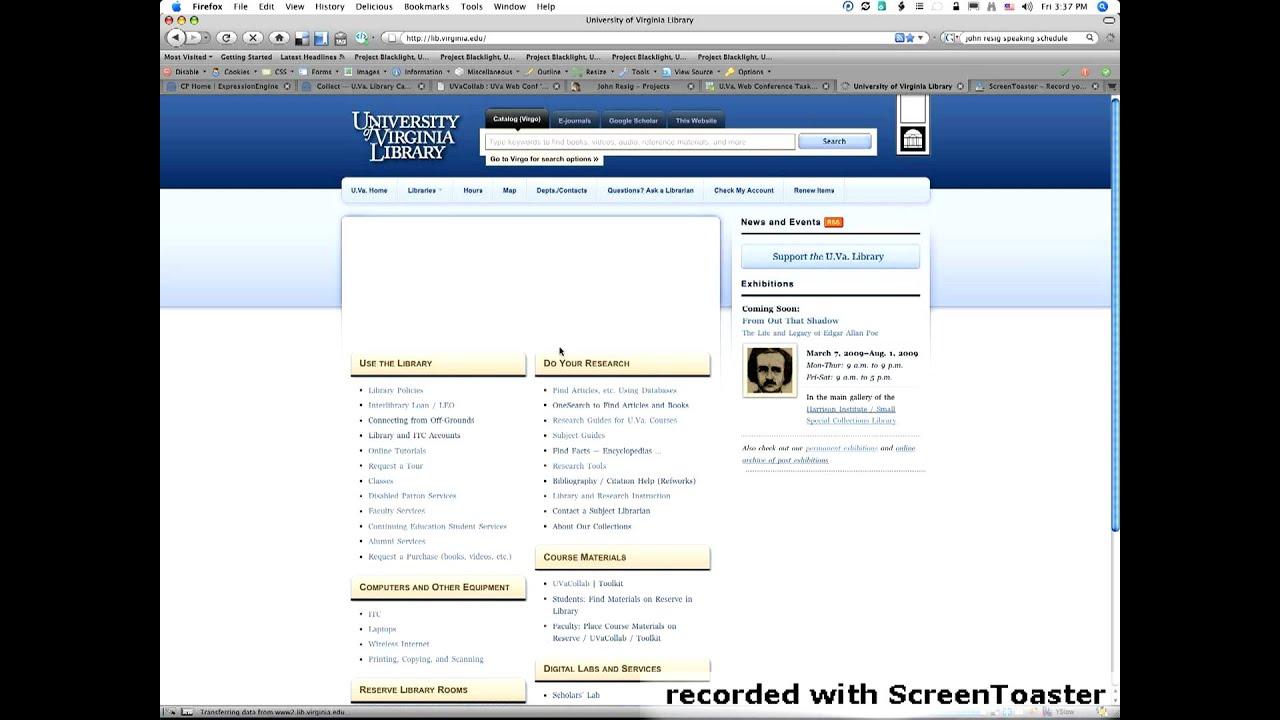The width and height of the screenshot is (1280, 720).
Task: Click the volume icon in the menu bar
Action: 1027,6
